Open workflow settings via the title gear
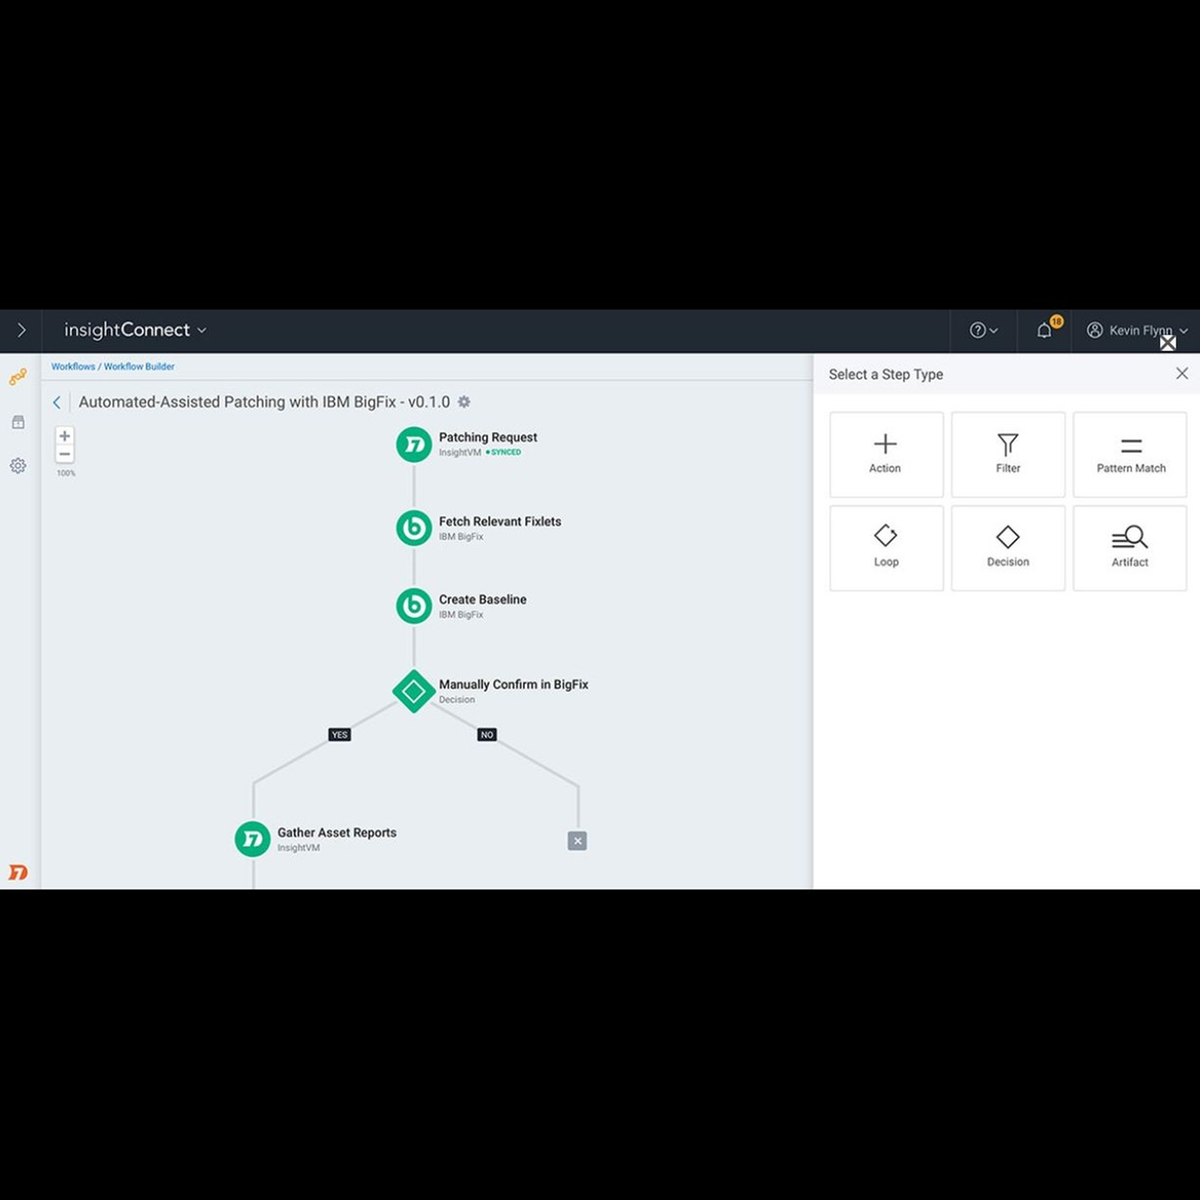The height and width of the screenshot is (1200, 1200). [x=464, y=401]
